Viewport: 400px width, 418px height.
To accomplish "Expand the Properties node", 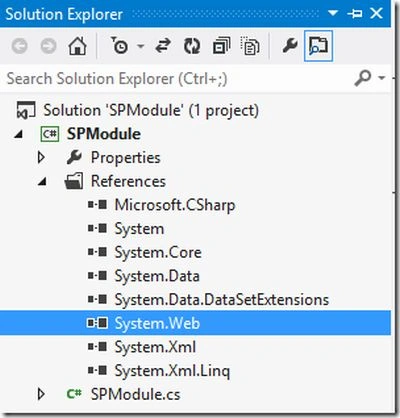I will (x=41, y=157).
